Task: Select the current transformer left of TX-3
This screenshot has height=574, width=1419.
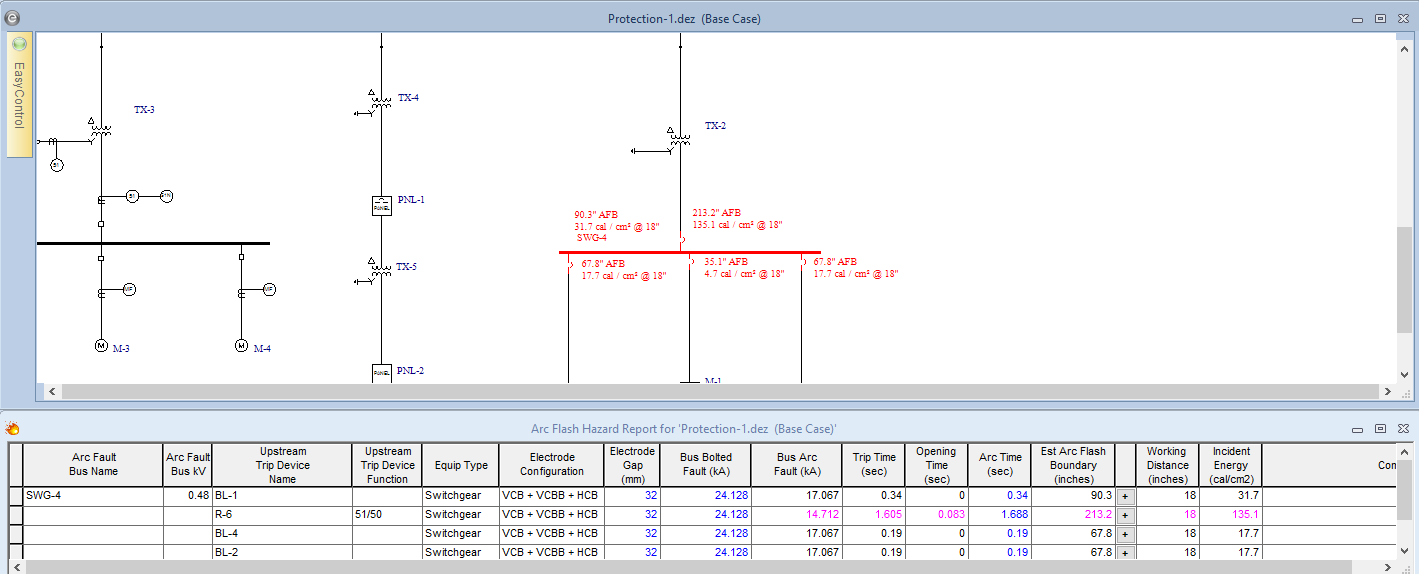Action: pos(53,142)
